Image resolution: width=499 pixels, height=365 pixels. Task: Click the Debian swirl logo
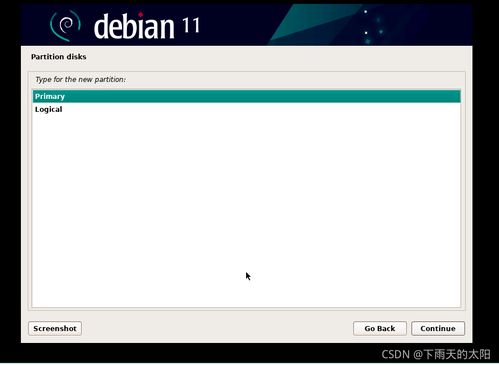[x=65, y=26]
